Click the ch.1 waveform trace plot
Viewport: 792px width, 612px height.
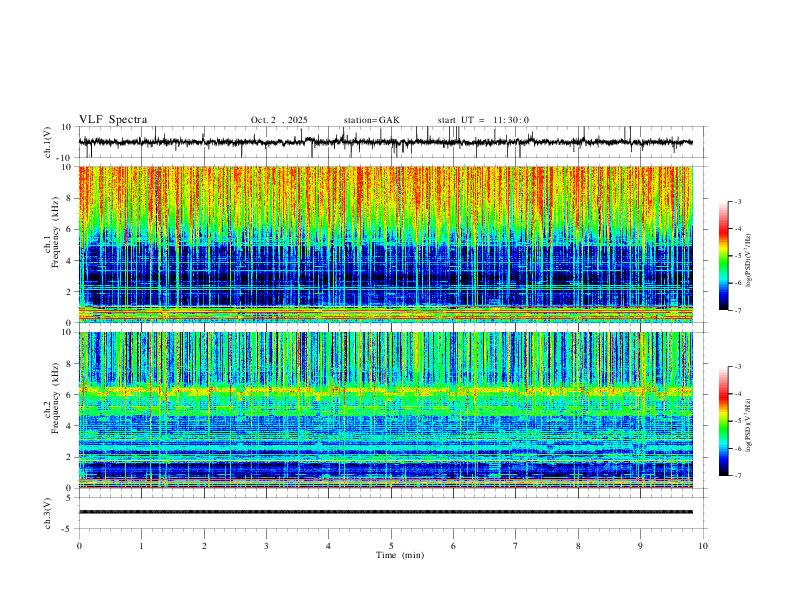click(385, 142)
